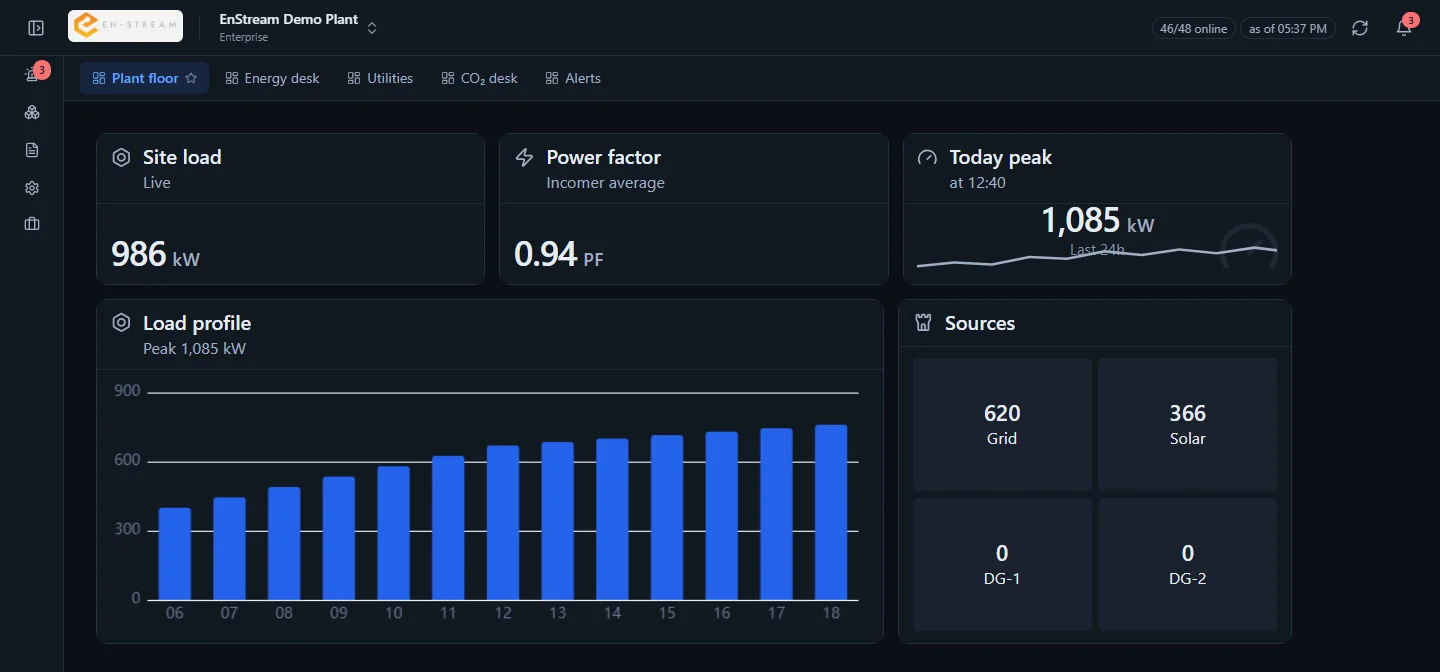Click the Incomer average subtitle

pyautogui.click(x=605, y=183)
